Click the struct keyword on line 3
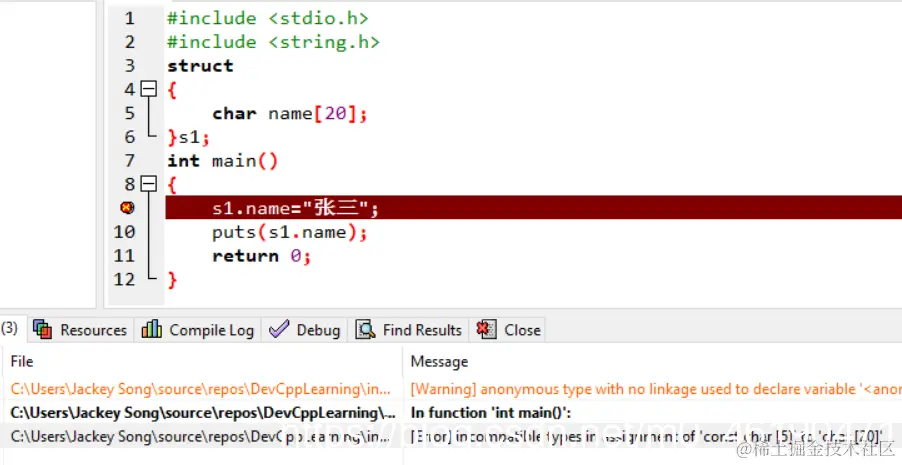 pyautogui.click(x=200, y=66)
